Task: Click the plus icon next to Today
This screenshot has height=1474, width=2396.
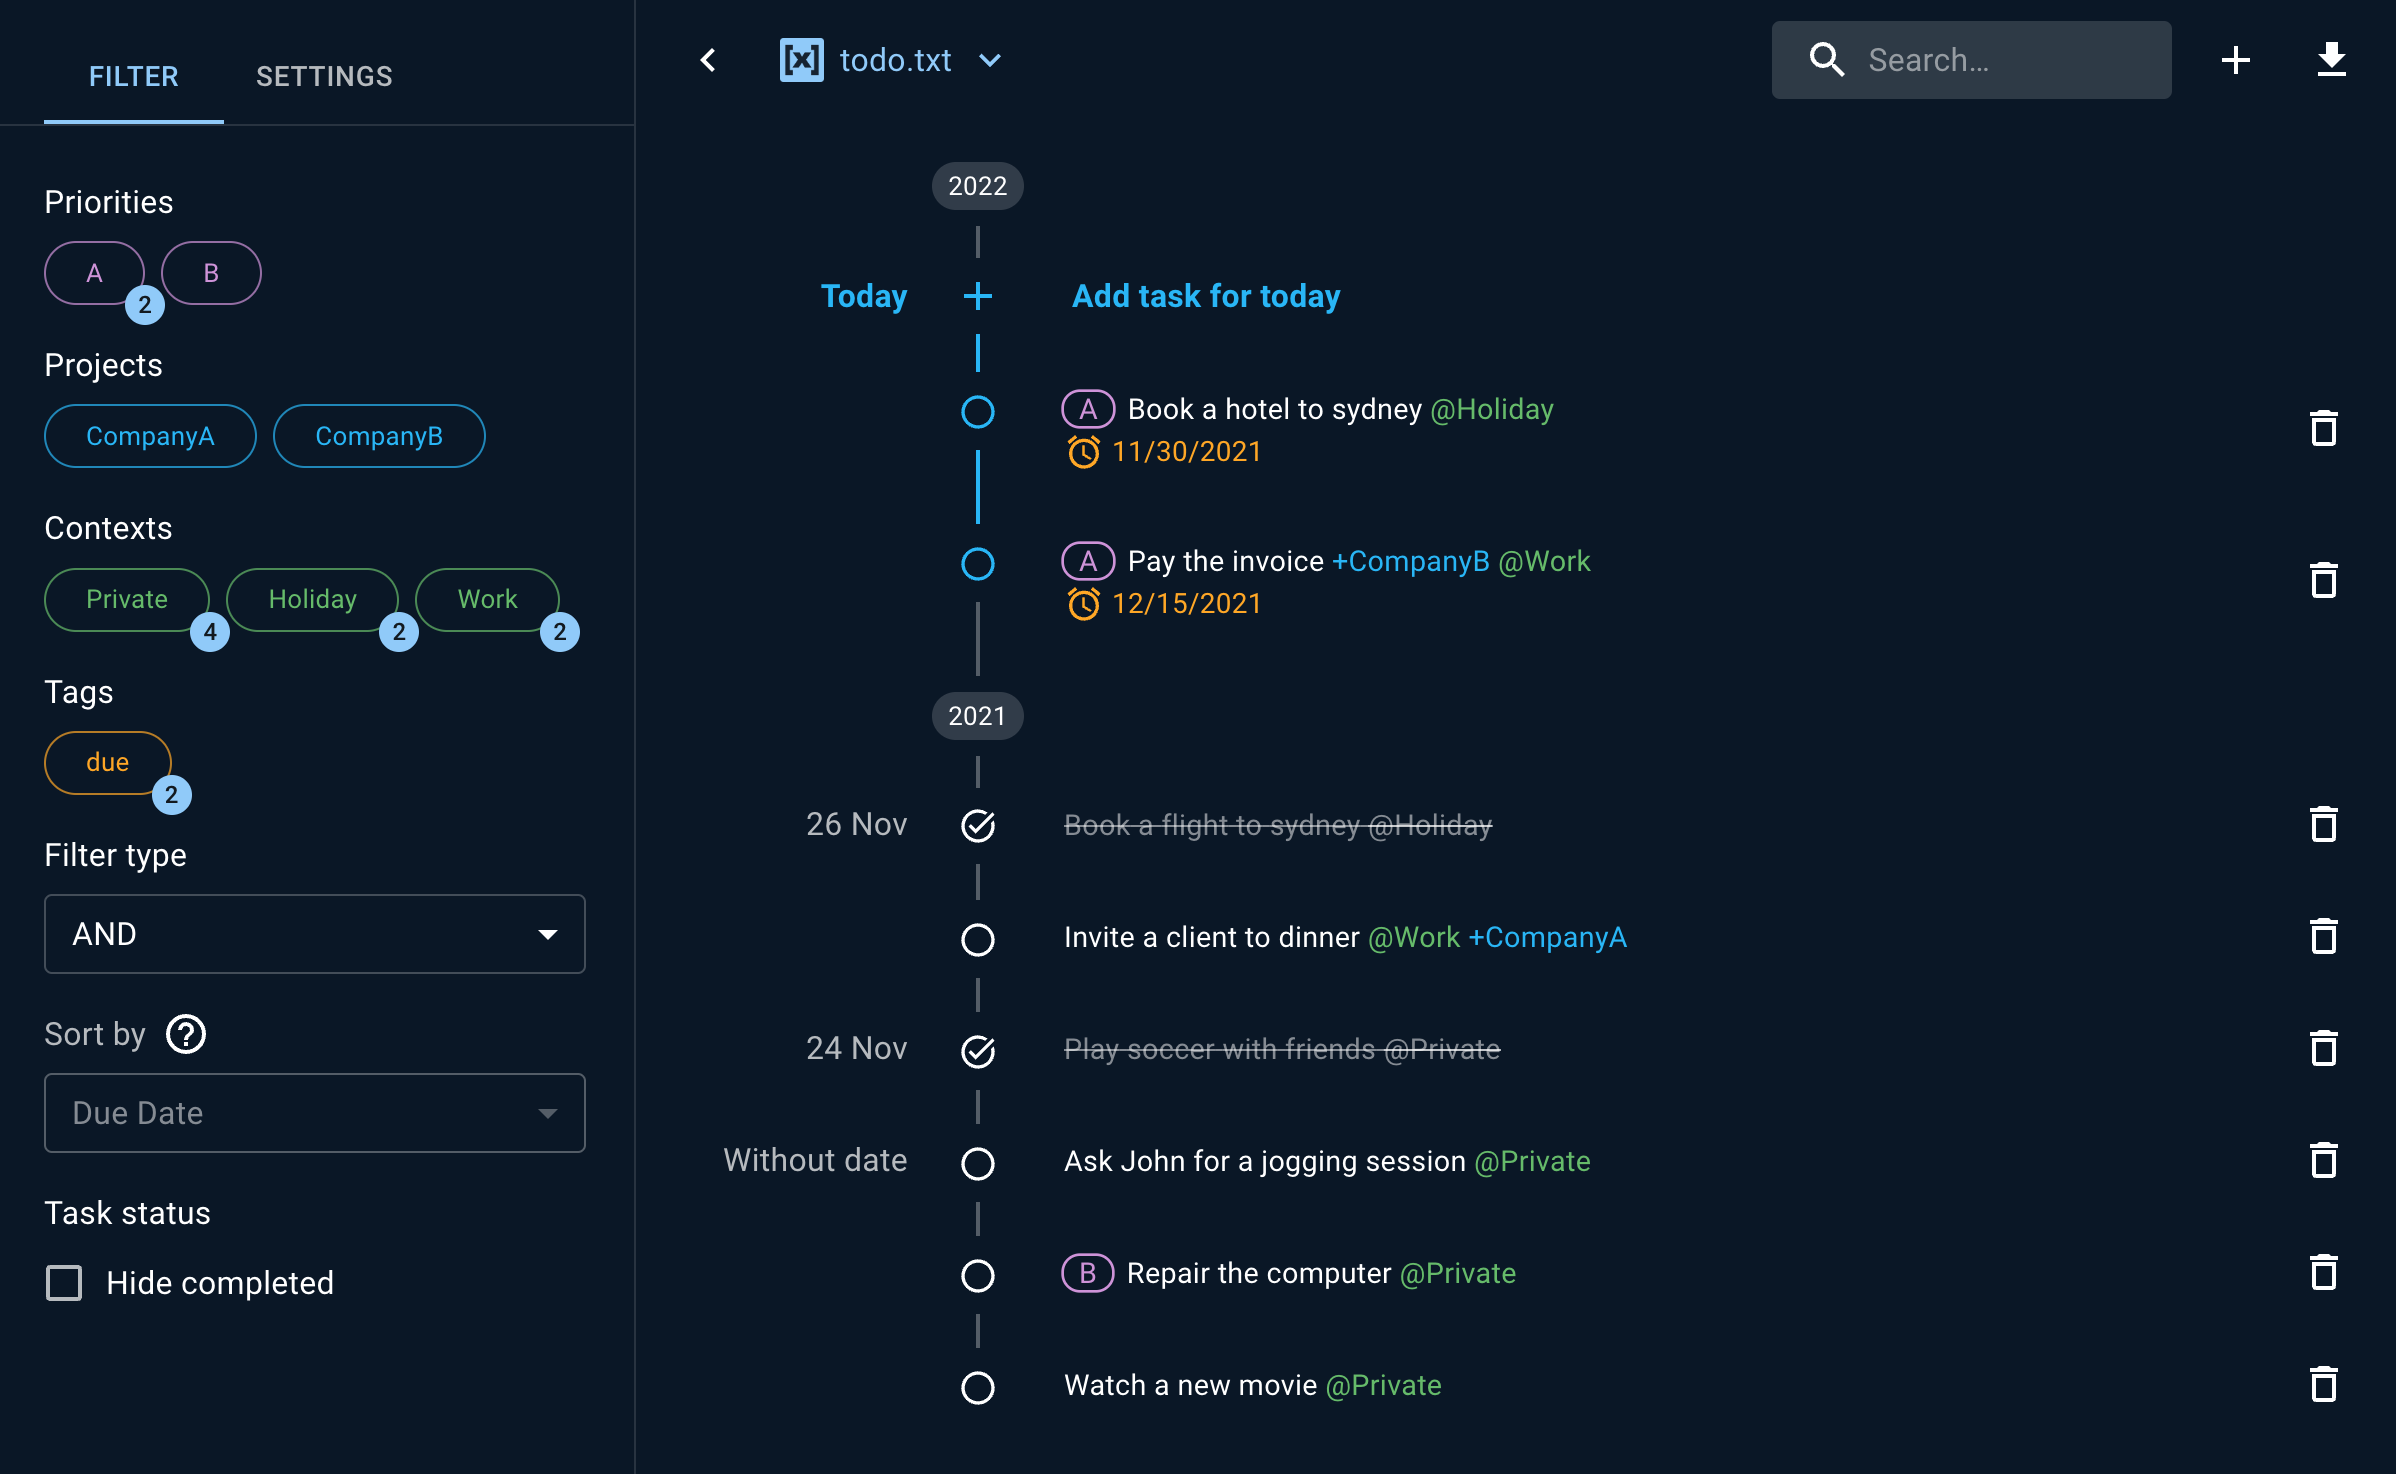Action: [x=977, y=296]
